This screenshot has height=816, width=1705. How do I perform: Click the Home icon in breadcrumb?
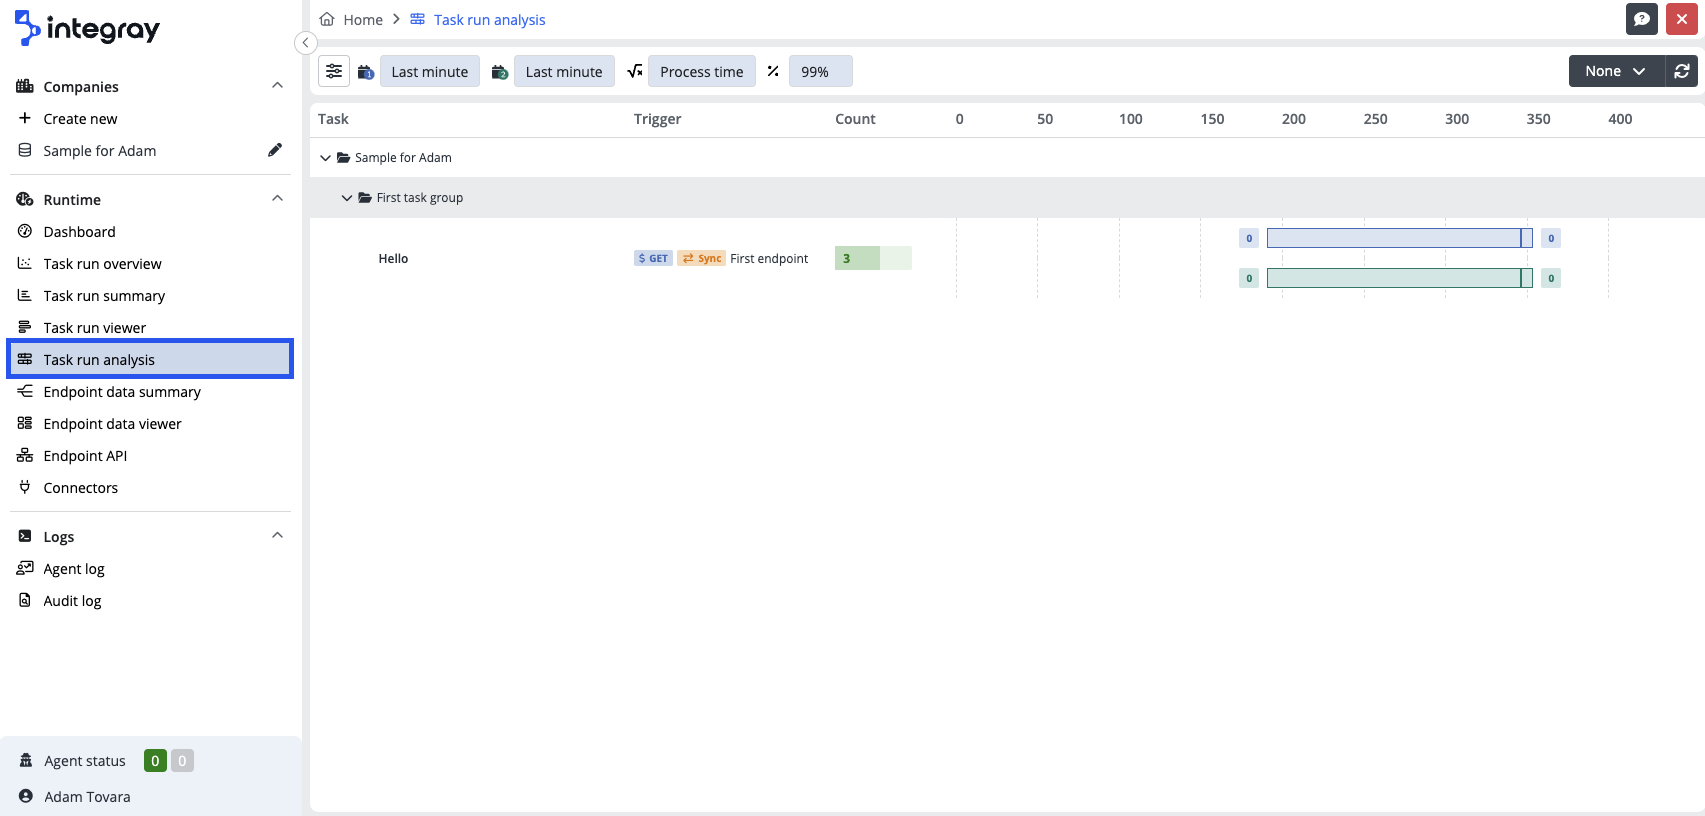(x=327, y=19)
